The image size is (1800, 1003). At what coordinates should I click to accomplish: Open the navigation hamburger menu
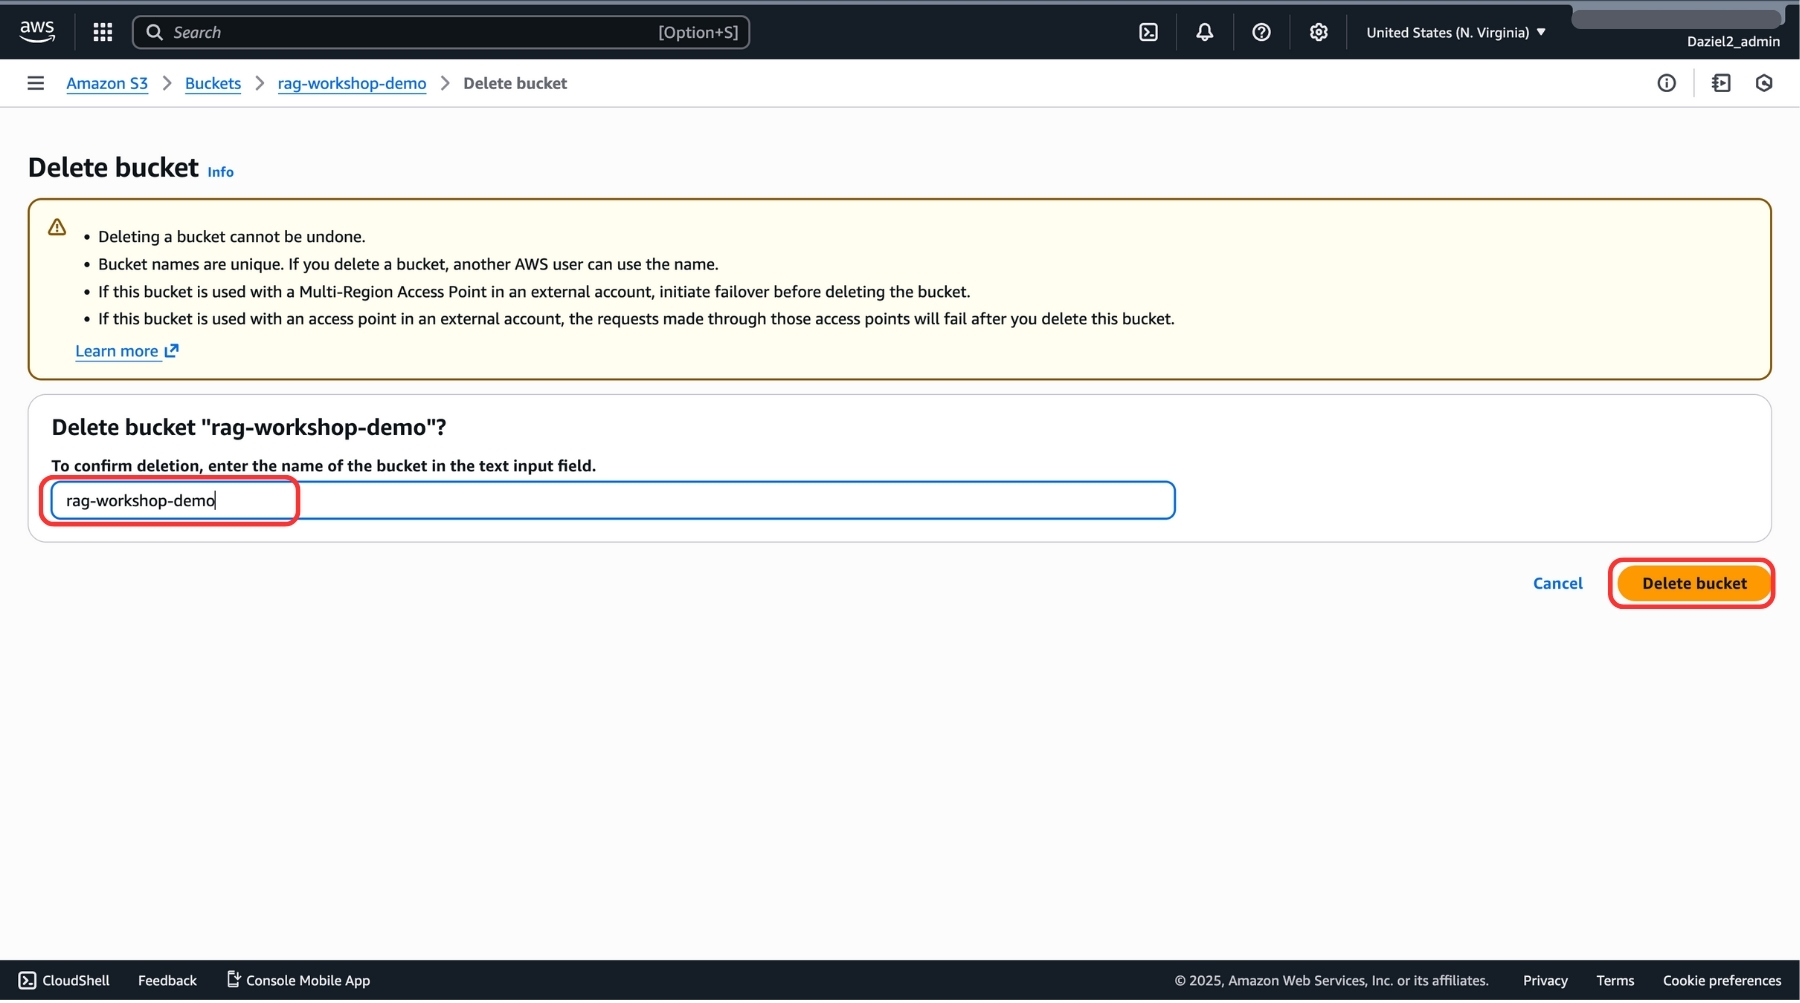(35, 83)
